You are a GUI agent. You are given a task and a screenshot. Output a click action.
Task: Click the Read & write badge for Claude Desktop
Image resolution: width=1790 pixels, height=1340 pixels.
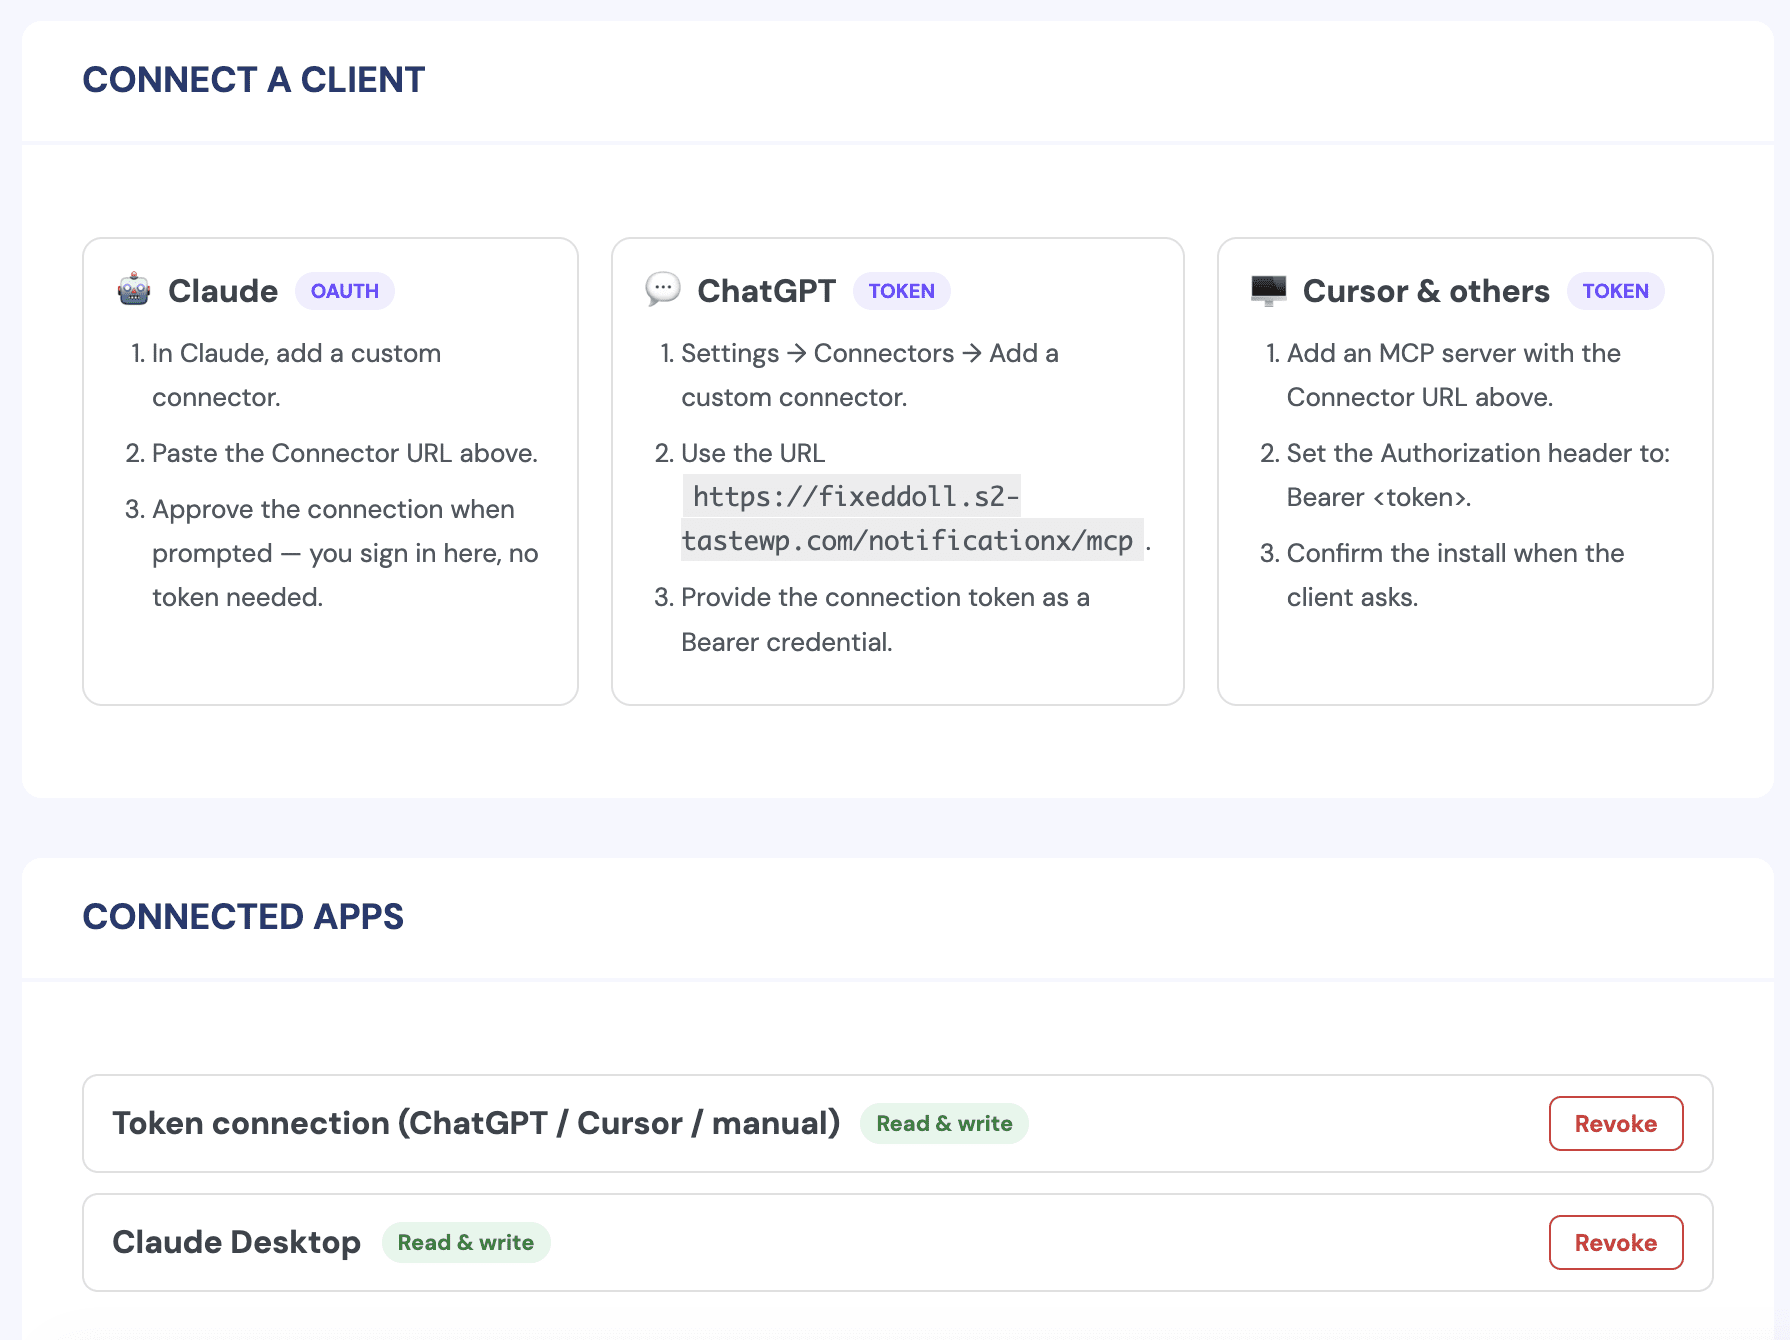coord(466,1242)
